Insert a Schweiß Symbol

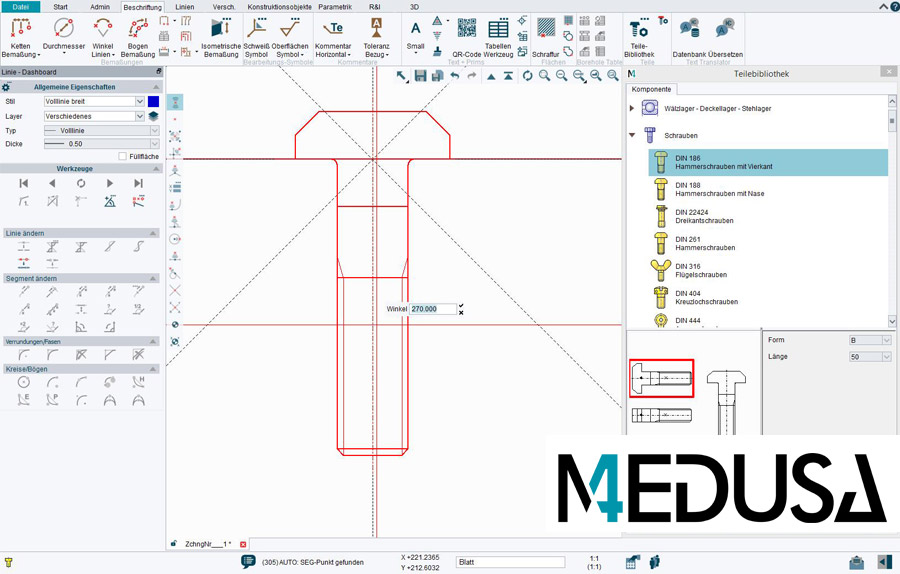point(257,37)
